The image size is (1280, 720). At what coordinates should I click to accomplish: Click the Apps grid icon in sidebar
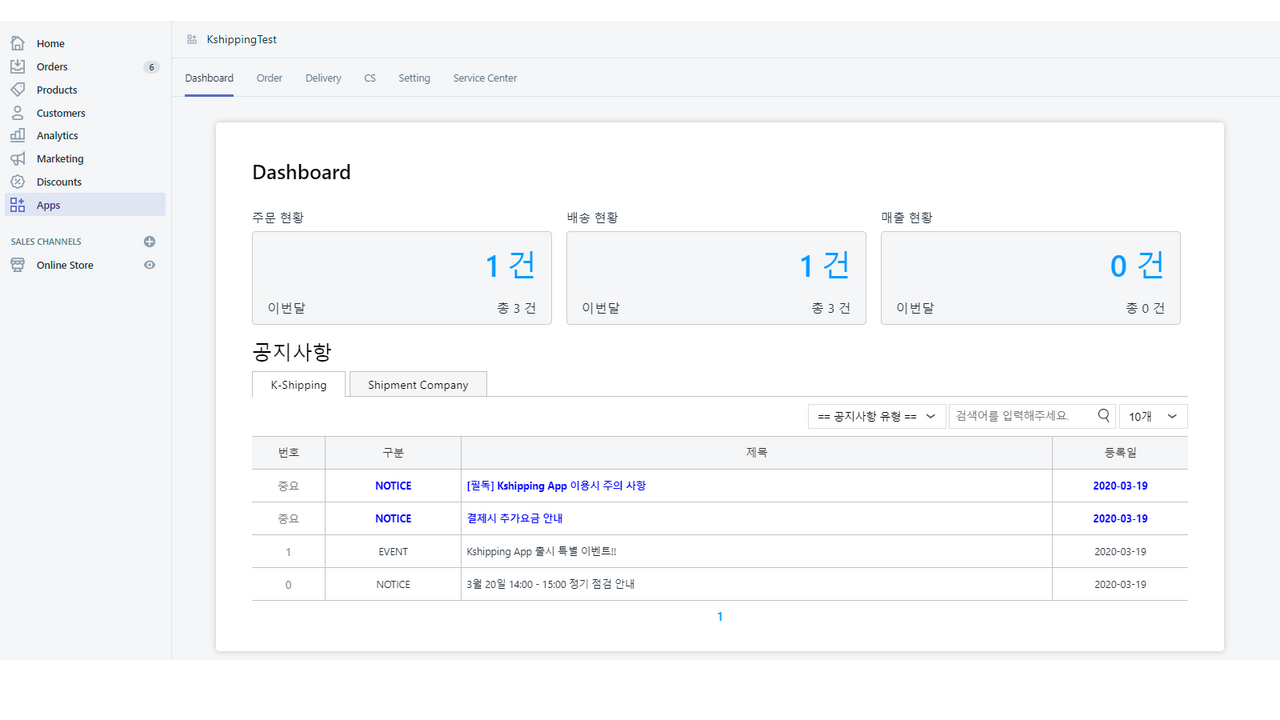click(x=17, y=204)
